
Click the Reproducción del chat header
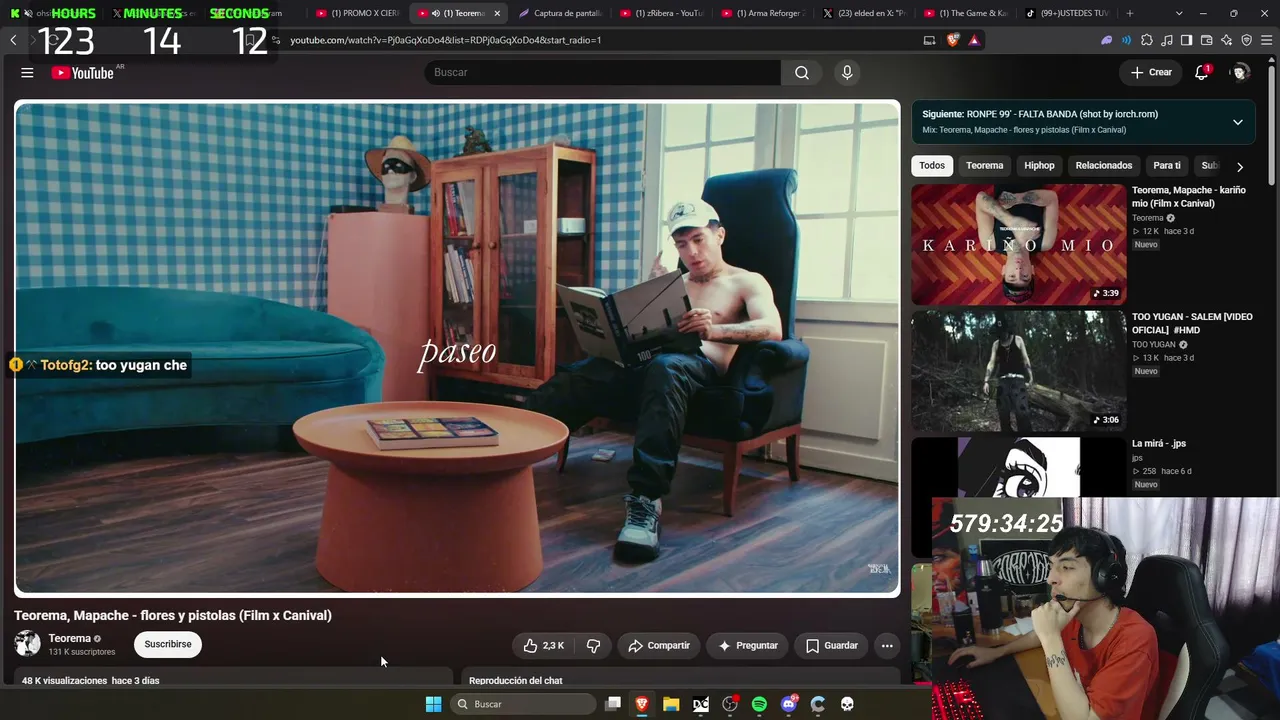click(515, 680)
